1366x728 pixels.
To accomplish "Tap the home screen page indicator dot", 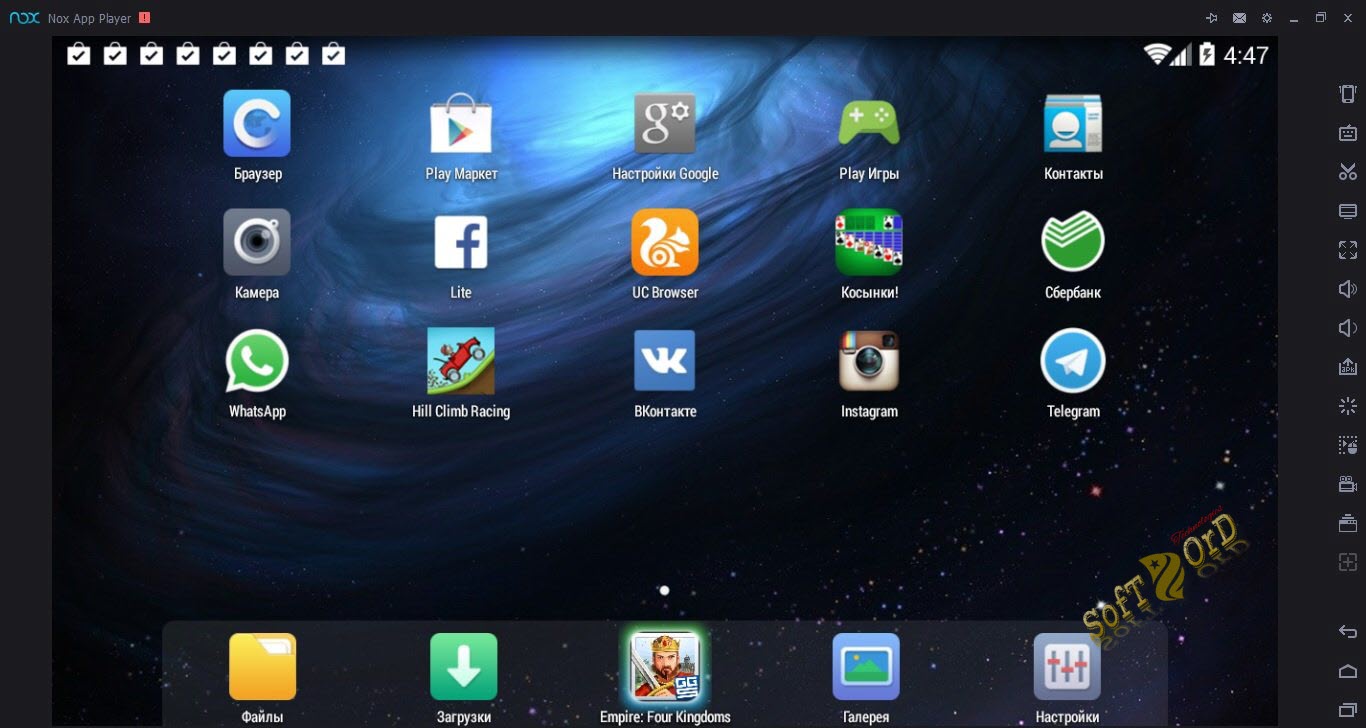I will (664, 590).
